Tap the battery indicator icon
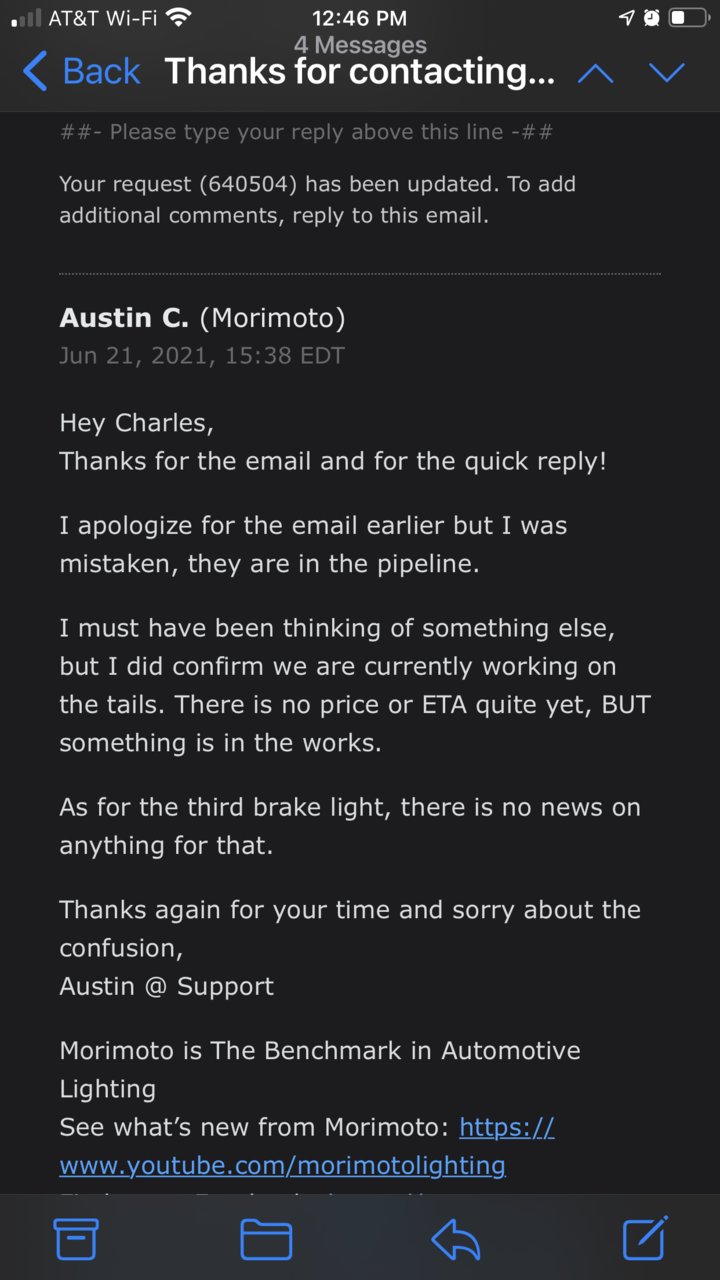This screenshot has height=1280, width=720. coord(689,18)
